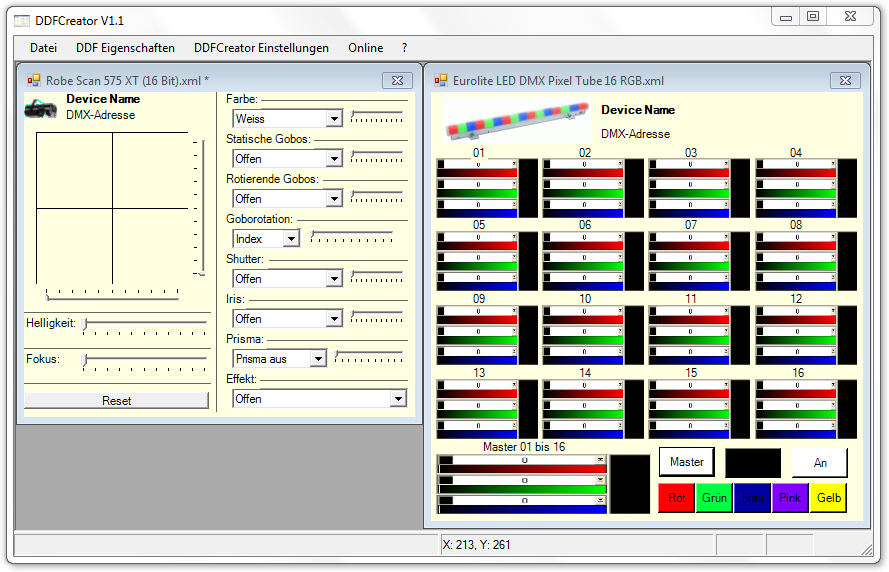Click the pan/tilt crosshair position area
Screen dimensions: 889x572
[112, 208]
